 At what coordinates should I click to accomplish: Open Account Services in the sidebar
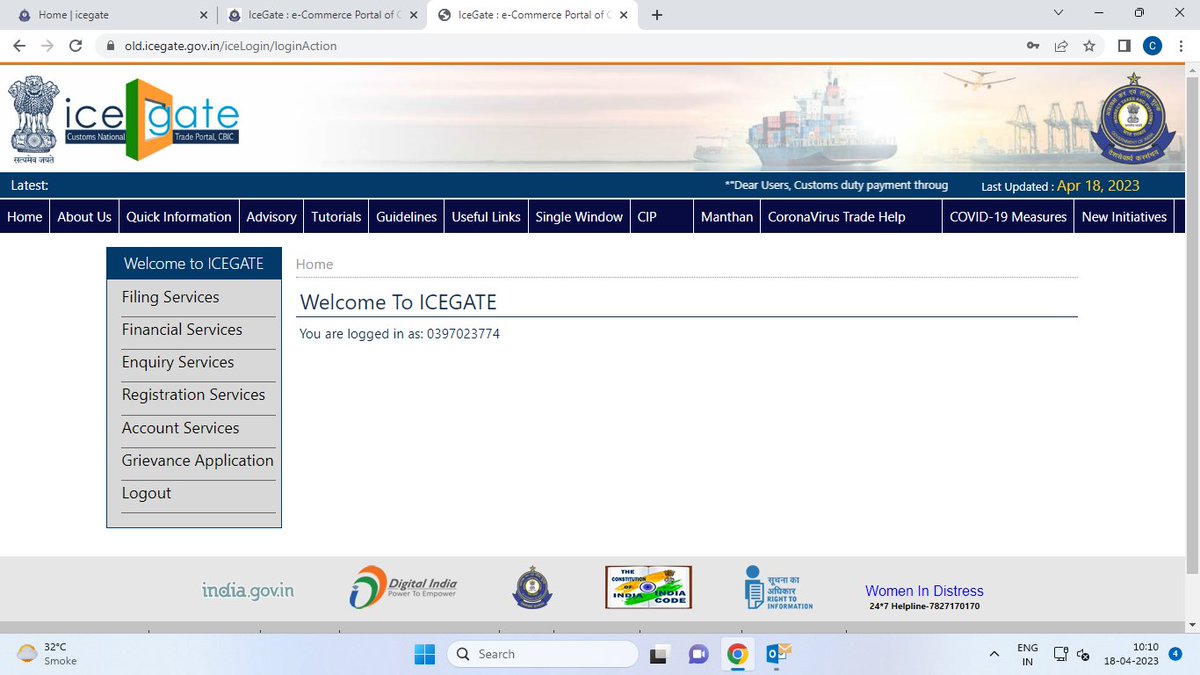(x=180, y=428)
